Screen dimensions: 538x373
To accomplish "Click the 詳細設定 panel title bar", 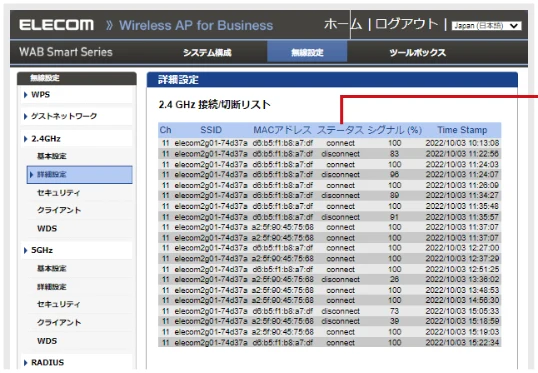I will pyautogui.click(x=332, y=80).
